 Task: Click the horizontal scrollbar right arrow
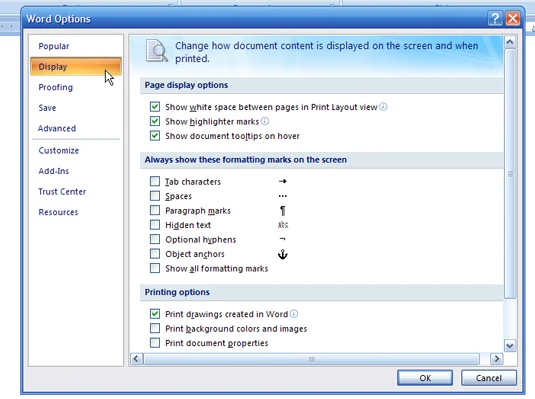(496, 359)
